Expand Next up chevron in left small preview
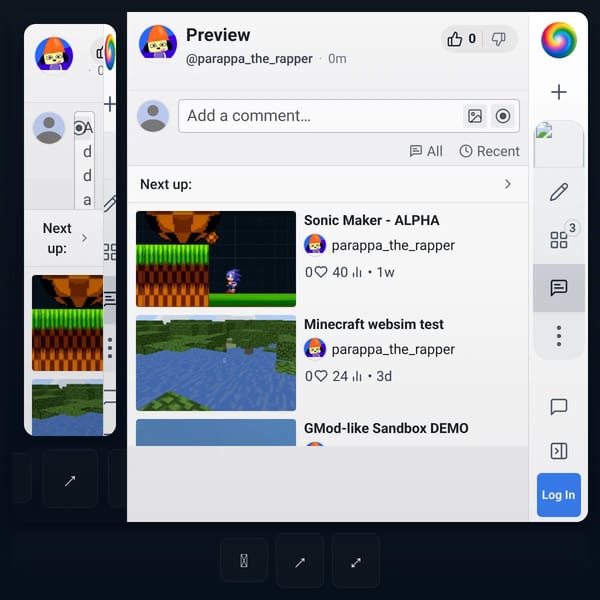The image size is (600, 600). coord(84,238)
